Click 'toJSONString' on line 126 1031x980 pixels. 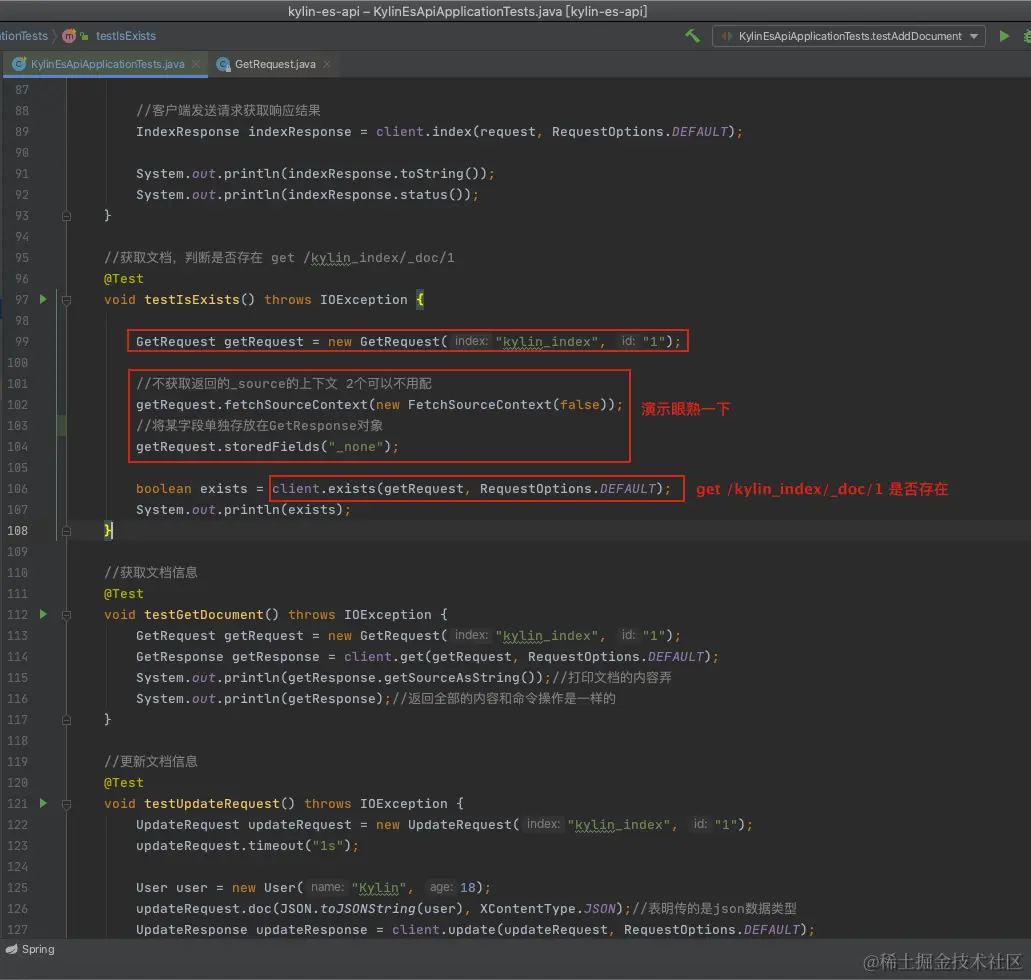tap(368, 908)
